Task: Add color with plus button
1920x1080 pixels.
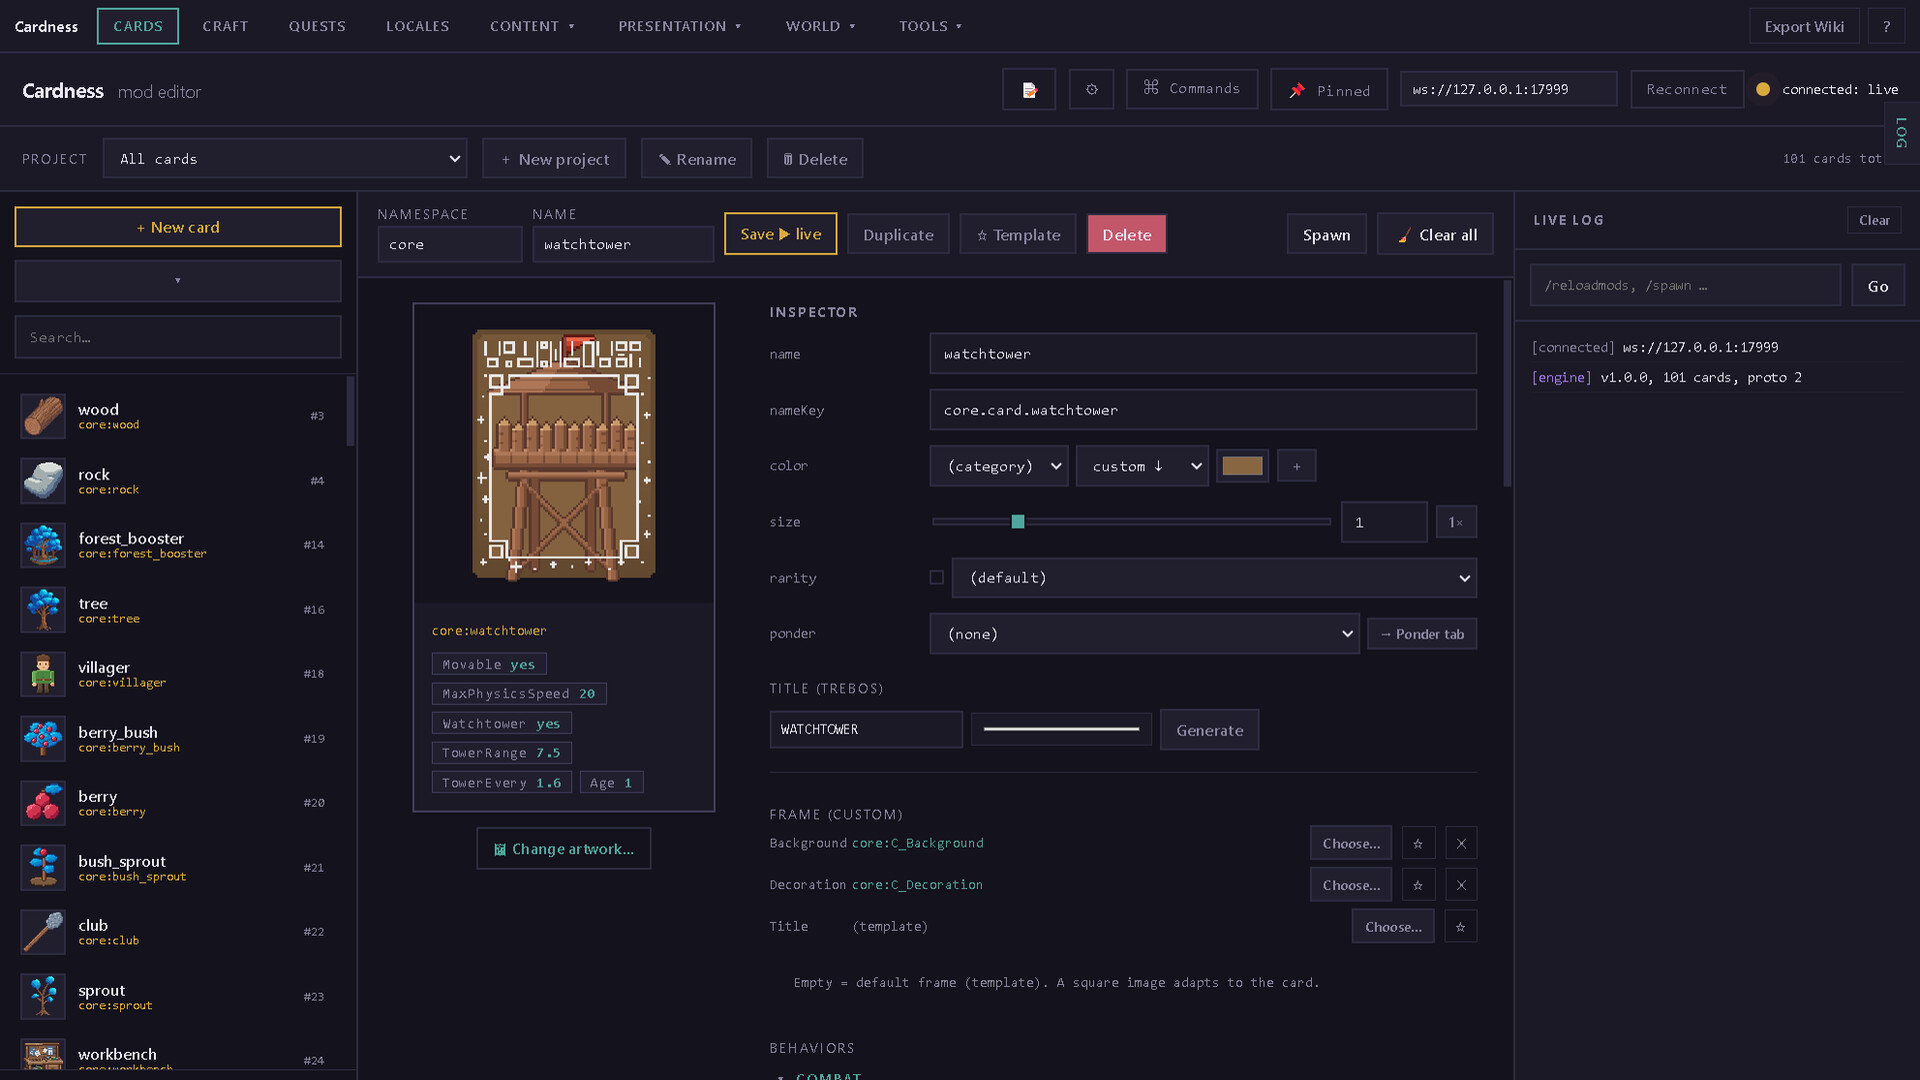Action: coord(1297,466)
